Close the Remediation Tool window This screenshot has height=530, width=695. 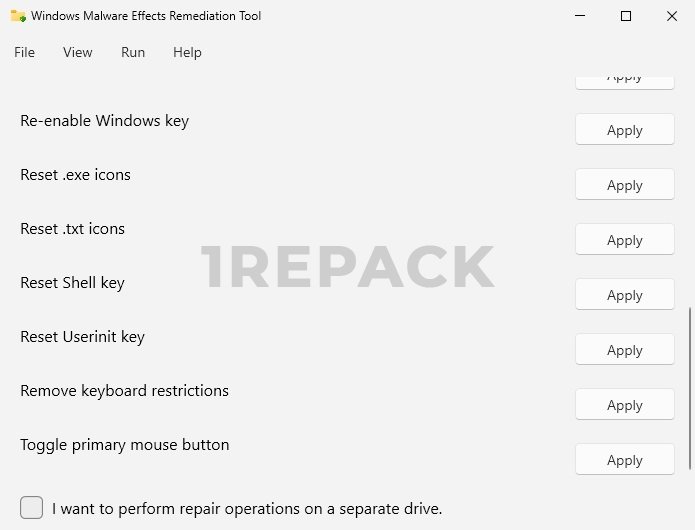coord(671,16)
